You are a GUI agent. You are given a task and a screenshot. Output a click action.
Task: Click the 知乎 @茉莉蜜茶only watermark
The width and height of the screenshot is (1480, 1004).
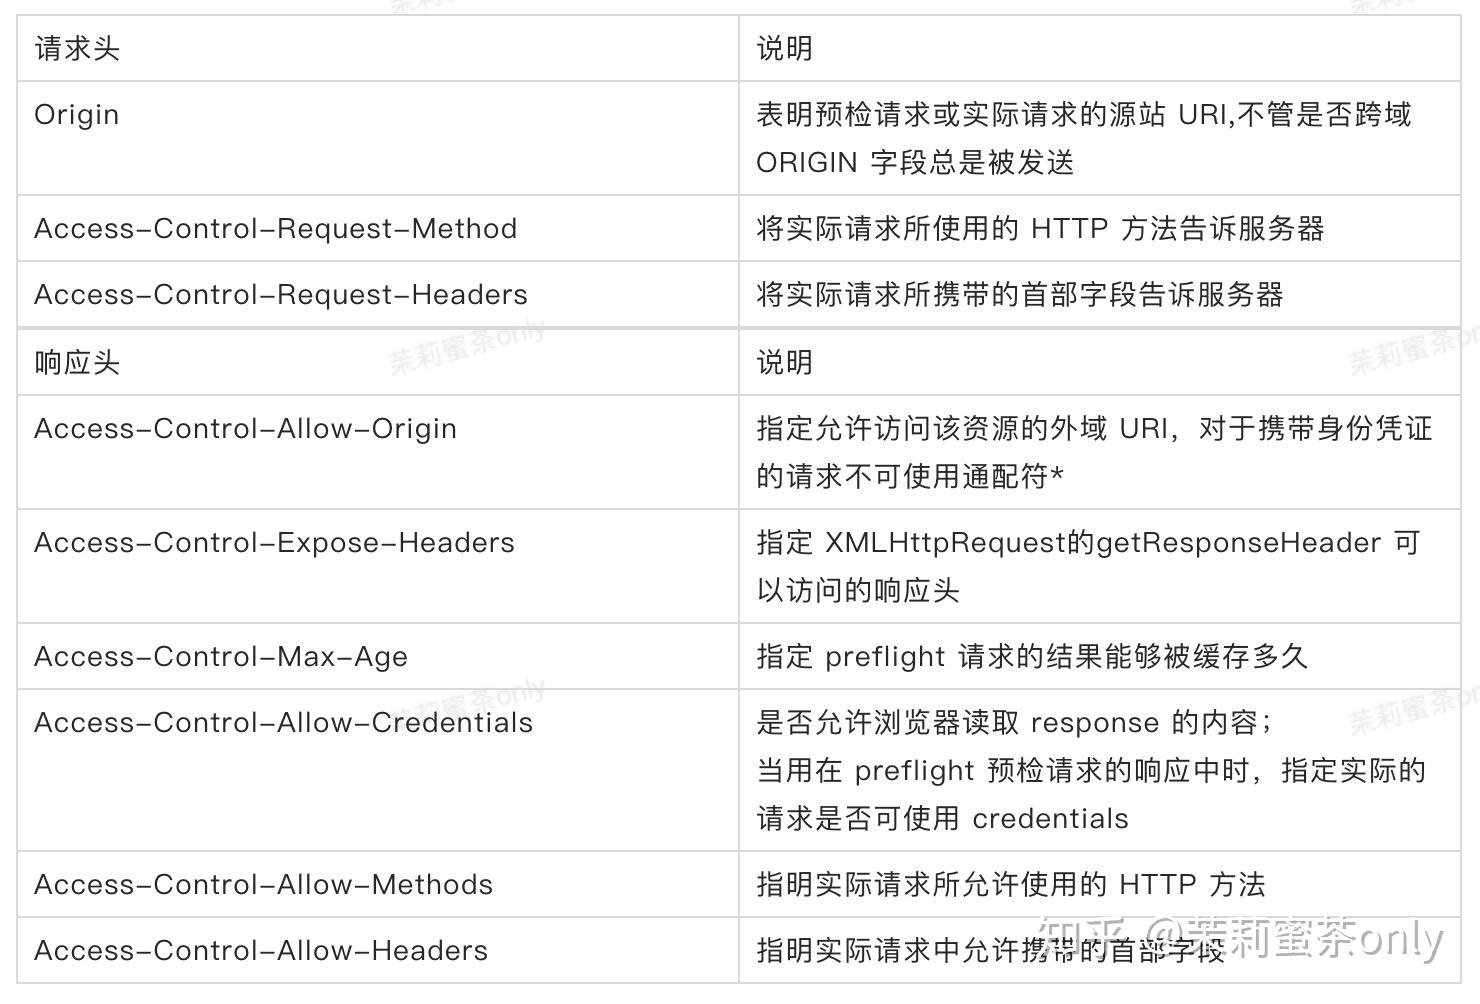(1241, 940)
